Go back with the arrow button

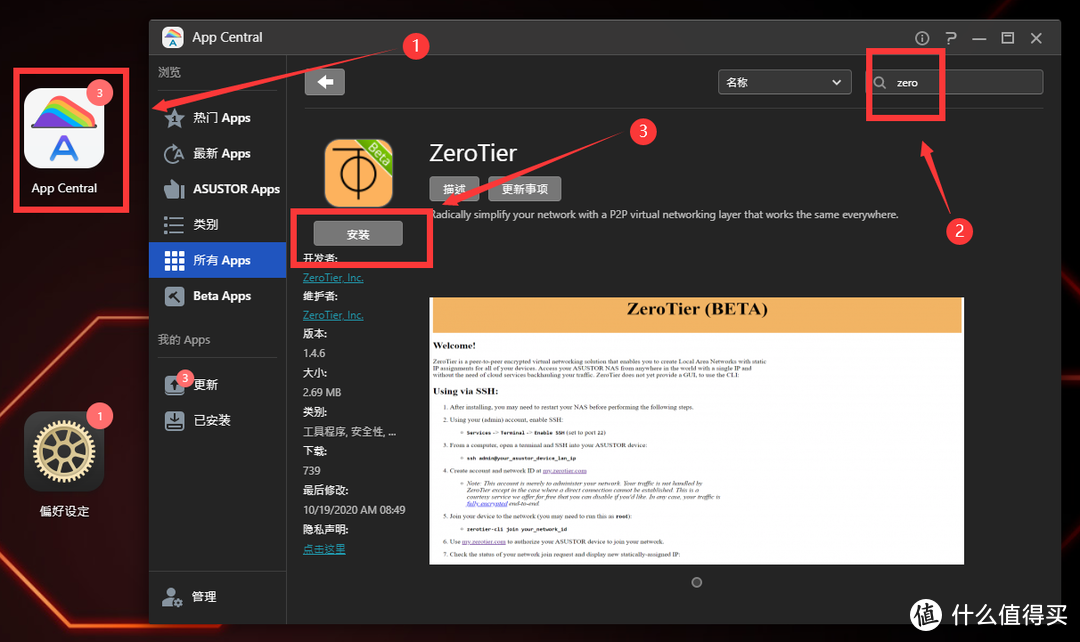[324, 81]
